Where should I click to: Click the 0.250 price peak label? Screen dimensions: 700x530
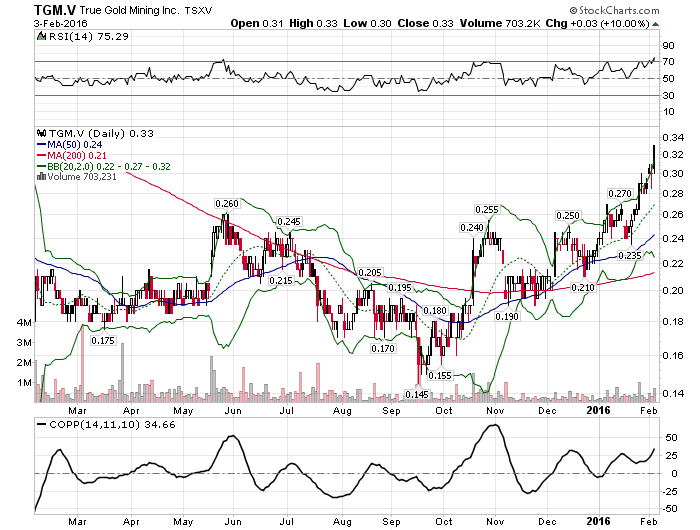click(568, 216)
